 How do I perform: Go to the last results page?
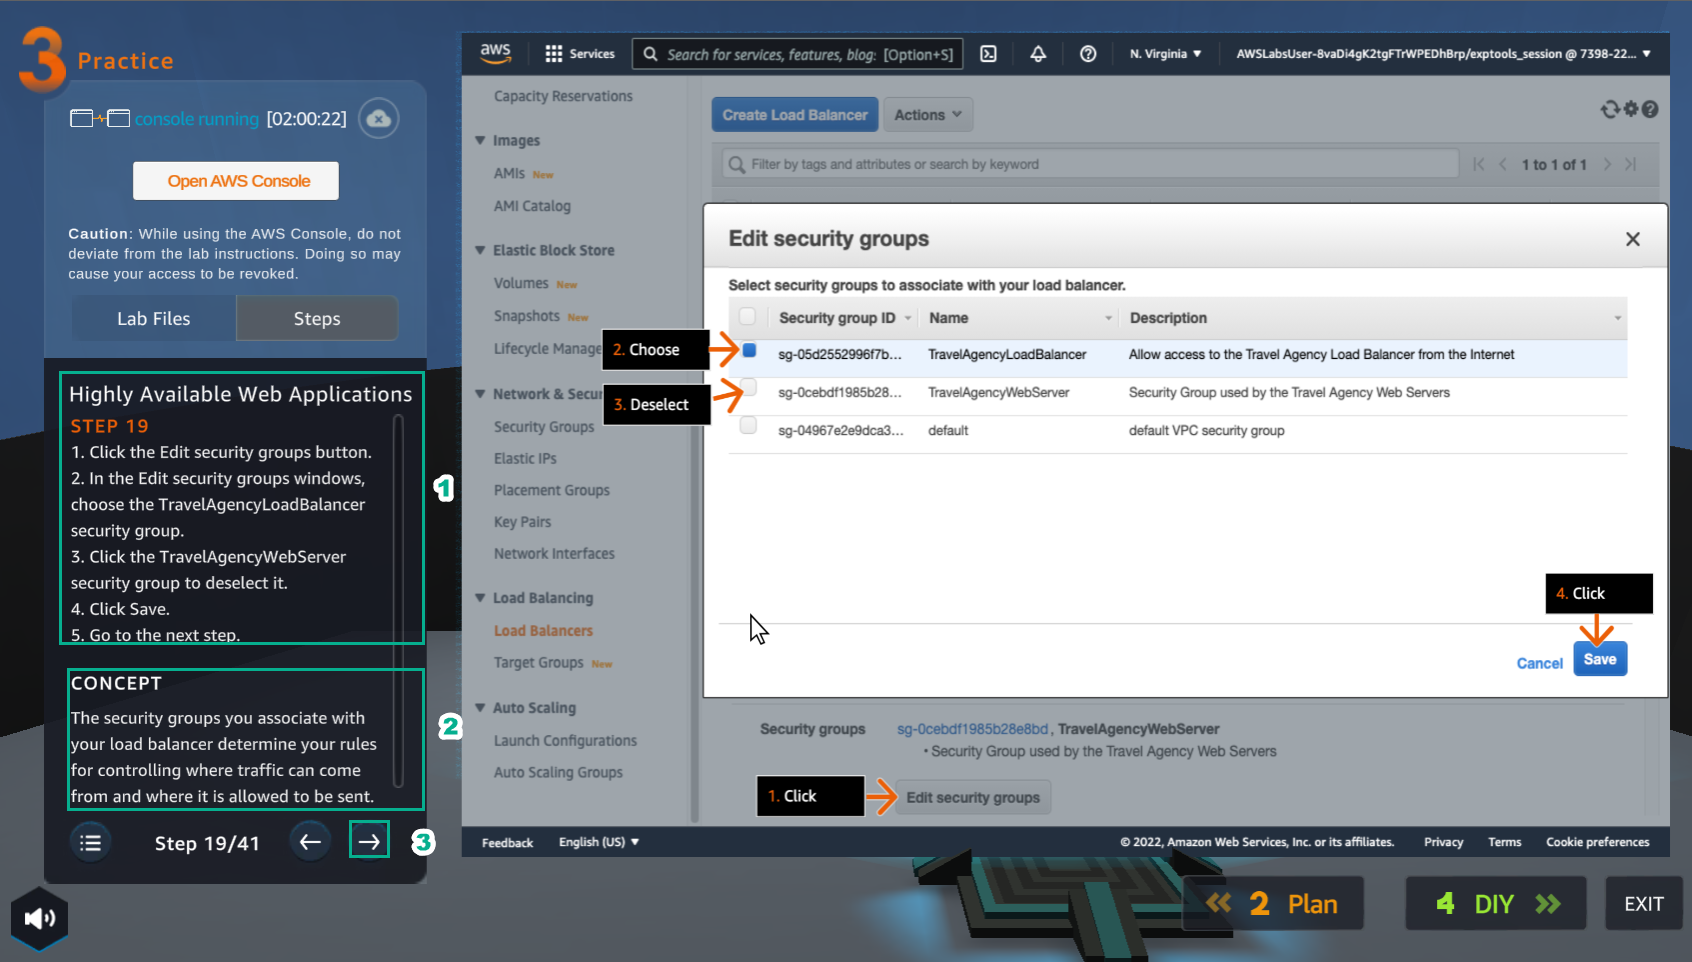click(x=1630, y=164)
